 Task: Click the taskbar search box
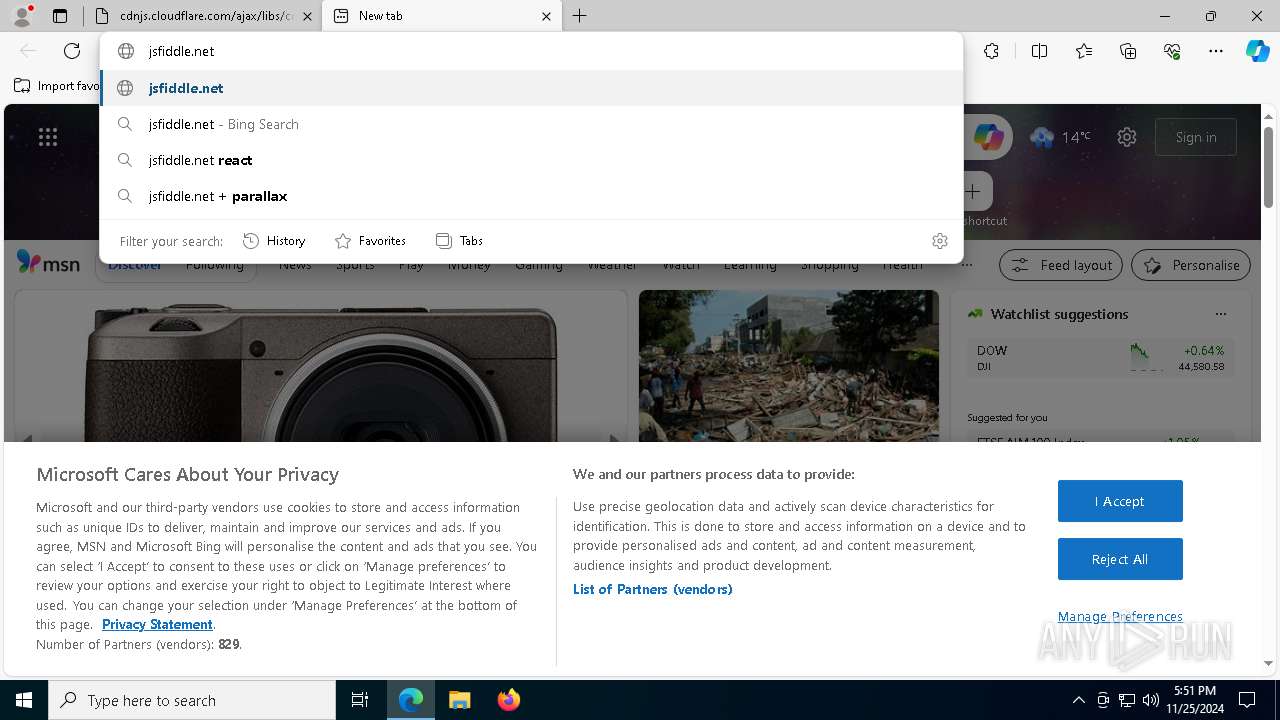(x=192, y=700)
